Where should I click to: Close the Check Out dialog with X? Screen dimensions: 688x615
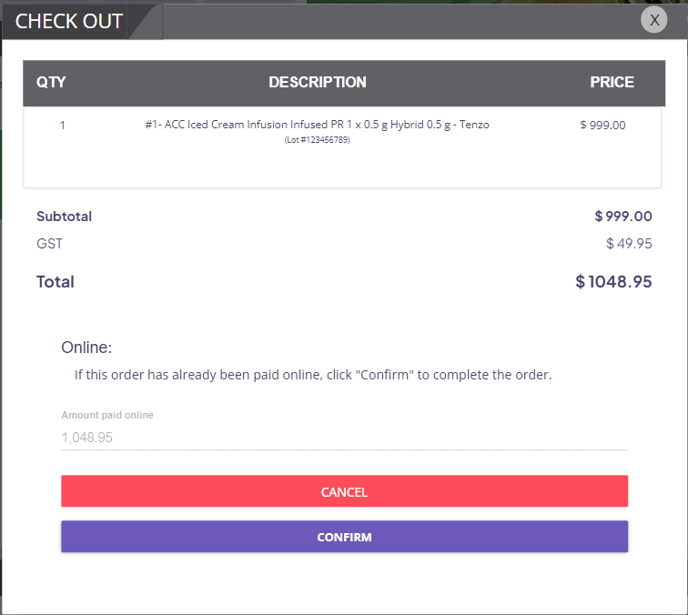coord(654,20)
